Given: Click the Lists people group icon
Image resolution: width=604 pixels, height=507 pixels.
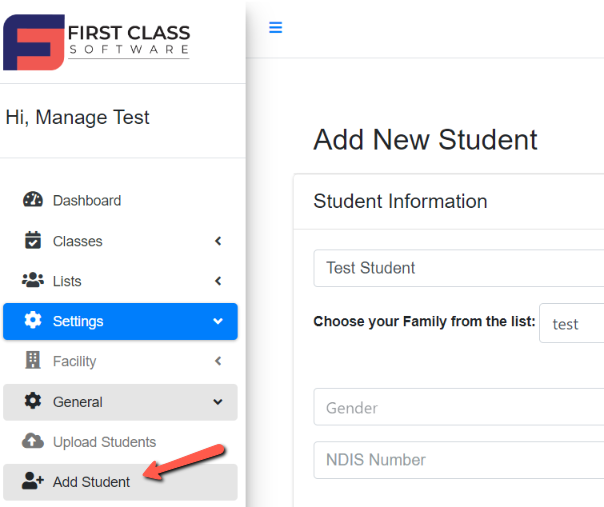Looking at the screenshot, I should 33,280.
